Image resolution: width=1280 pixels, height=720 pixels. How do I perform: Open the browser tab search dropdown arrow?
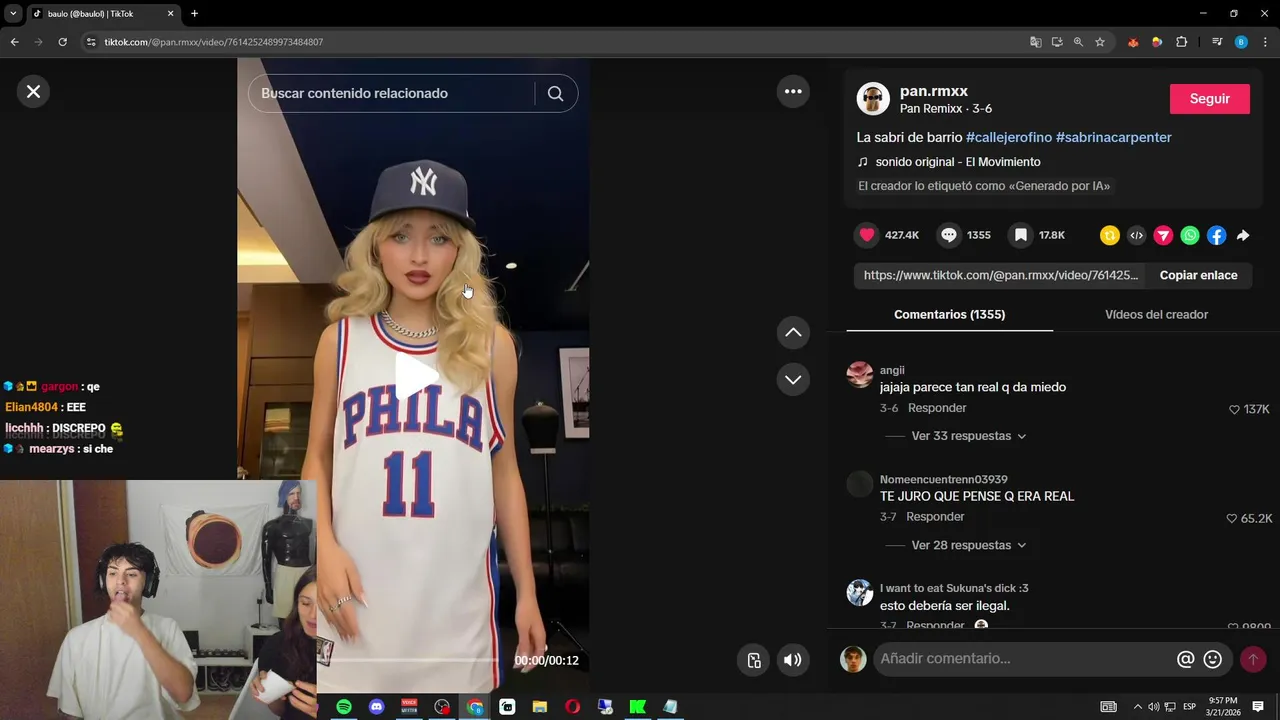click(x=13, y=14)
